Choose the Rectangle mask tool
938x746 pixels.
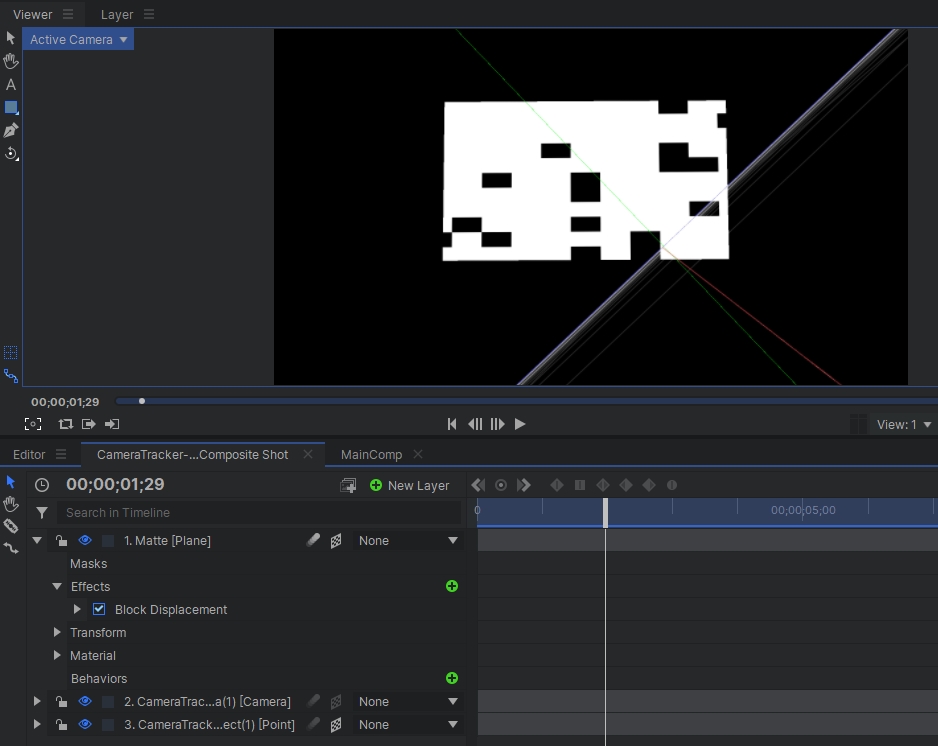point(11,108)
